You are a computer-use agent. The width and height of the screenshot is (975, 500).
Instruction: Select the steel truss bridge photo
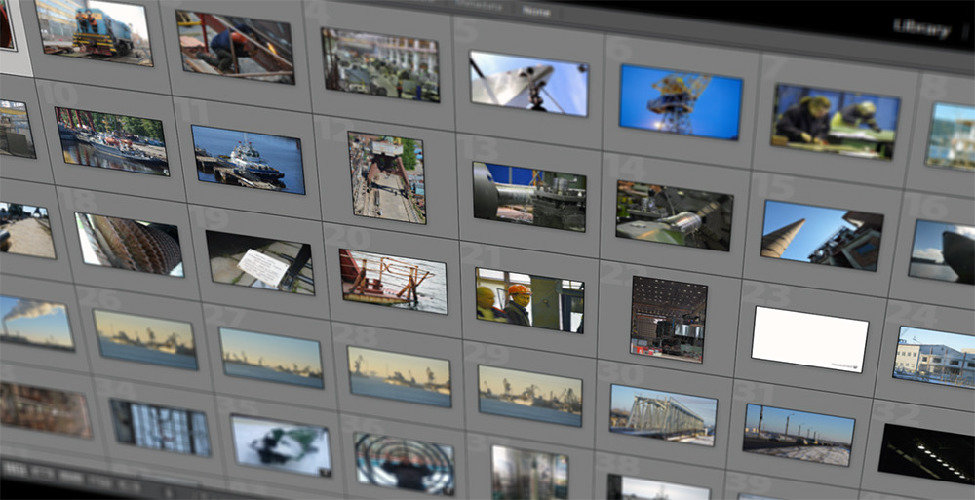[662, 414]
